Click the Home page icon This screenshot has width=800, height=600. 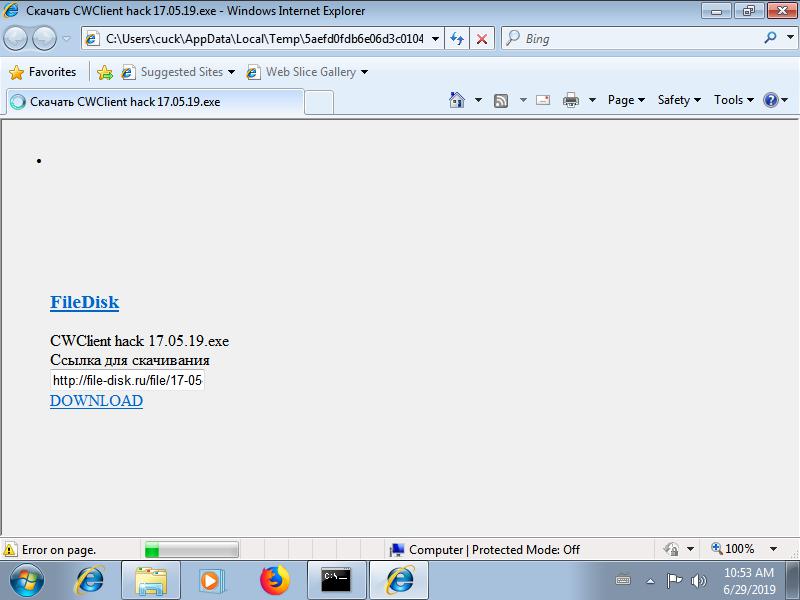click(457, 100)
